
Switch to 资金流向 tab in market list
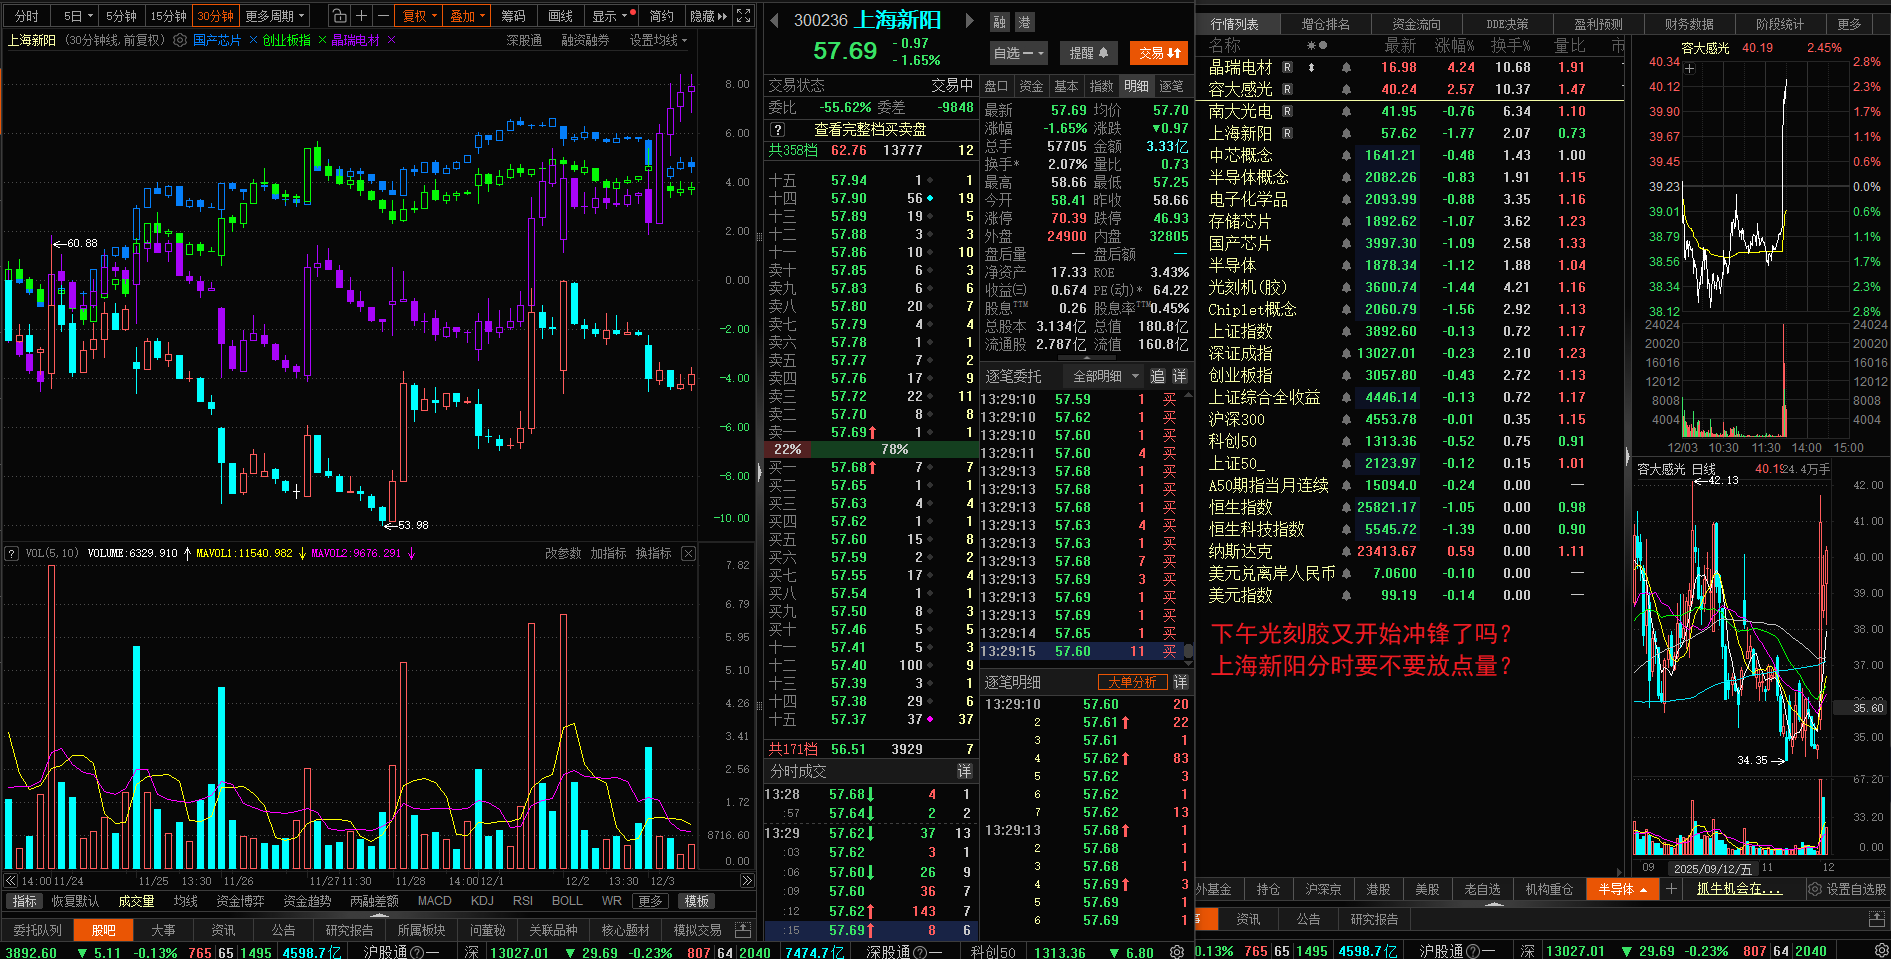(1416, 24)
